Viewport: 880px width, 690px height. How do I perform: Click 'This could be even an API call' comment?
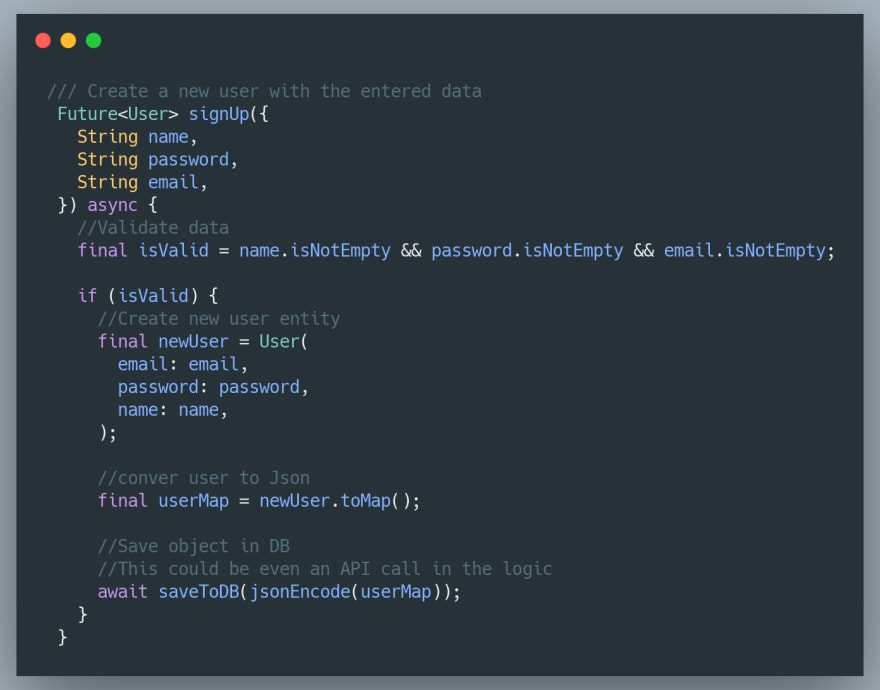coord(269,569)
